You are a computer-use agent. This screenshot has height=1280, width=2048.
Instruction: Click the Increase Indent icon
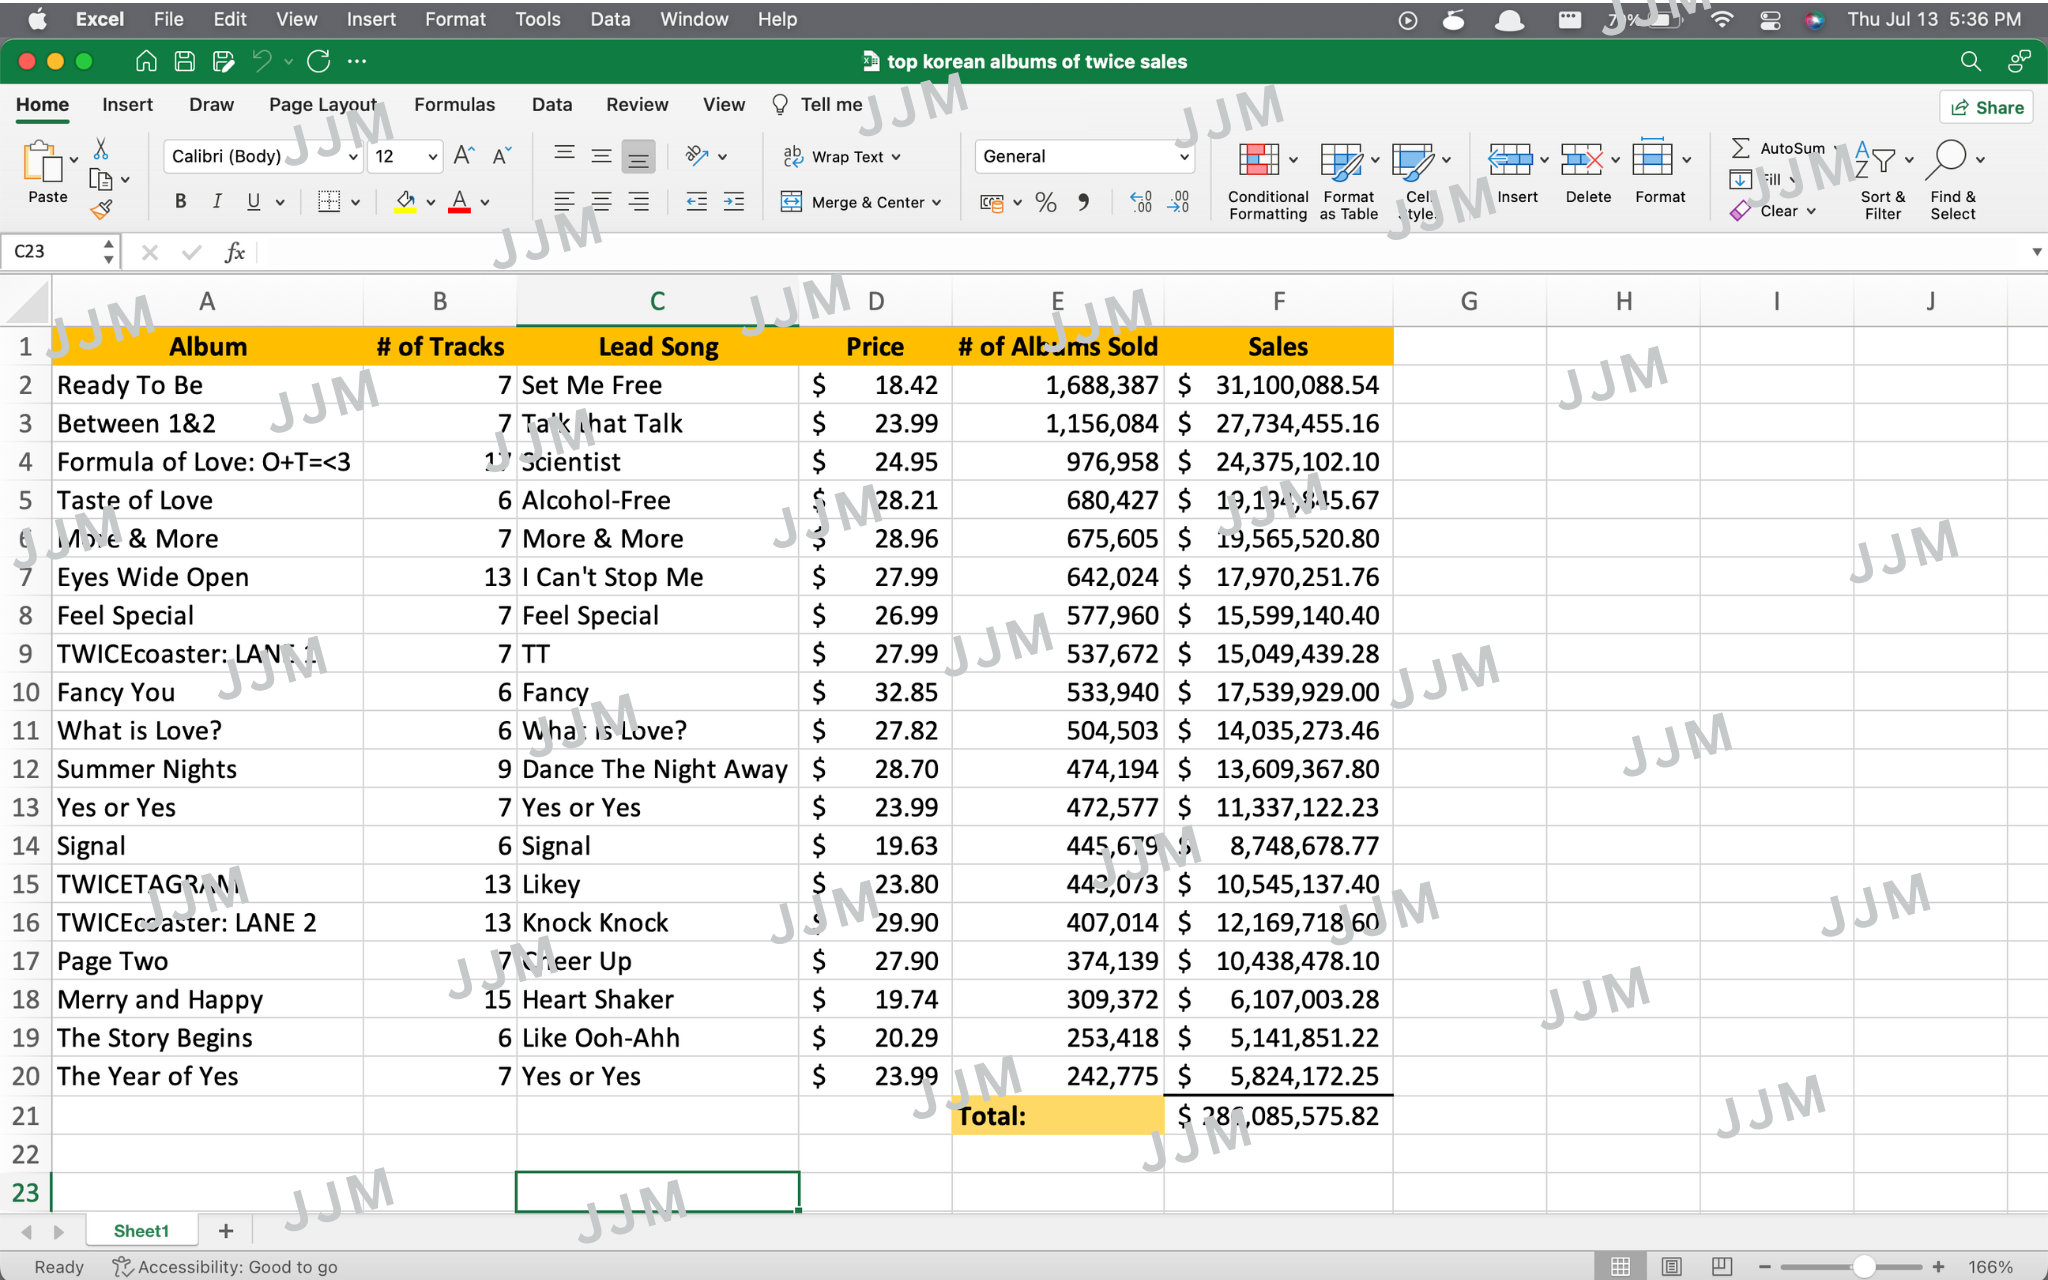pos(733,202)
